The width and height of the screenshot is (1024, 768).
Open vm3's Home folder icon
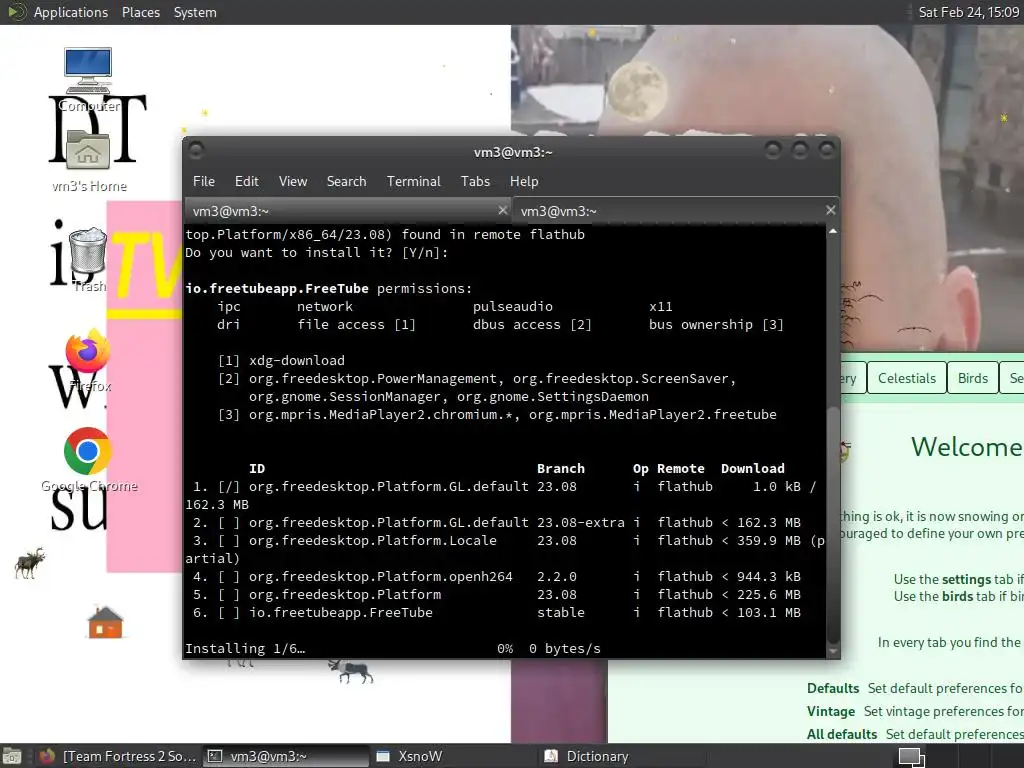point(88,161)
